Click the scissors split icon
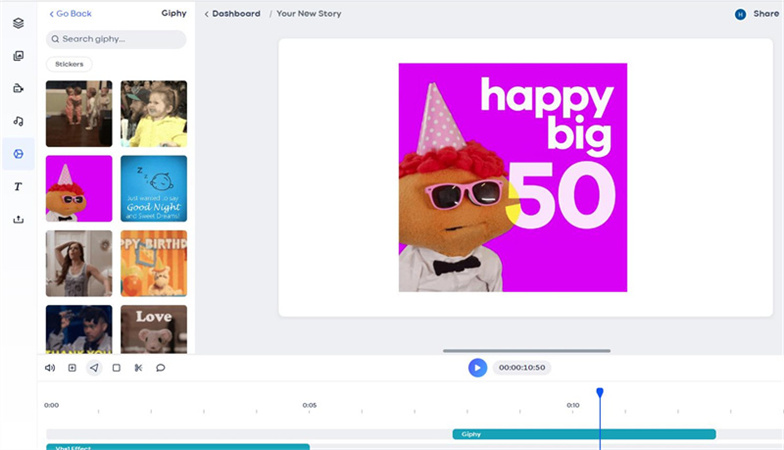Screen dimensions: 784x450 (138, 368)
